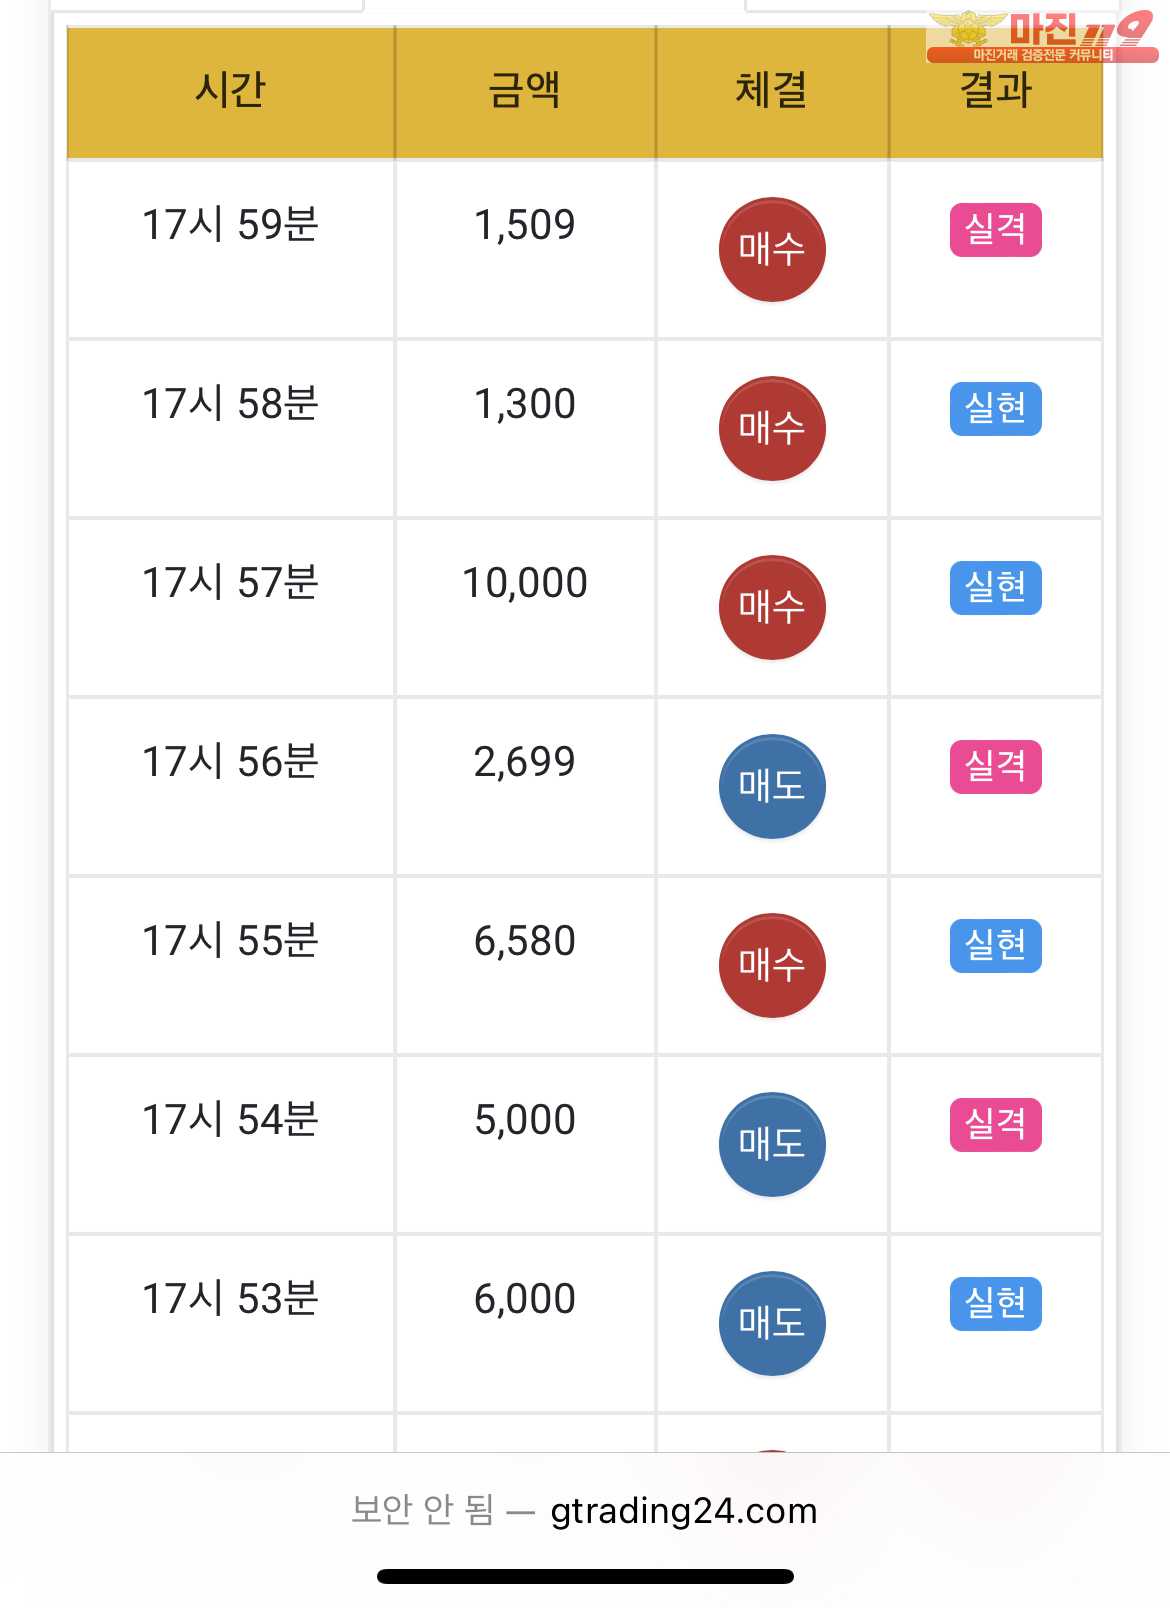Viewport: 1170px width, 1608px height.
Task: Click the 매수 circle in 17시 55분 row
Action: coord(772,965)
